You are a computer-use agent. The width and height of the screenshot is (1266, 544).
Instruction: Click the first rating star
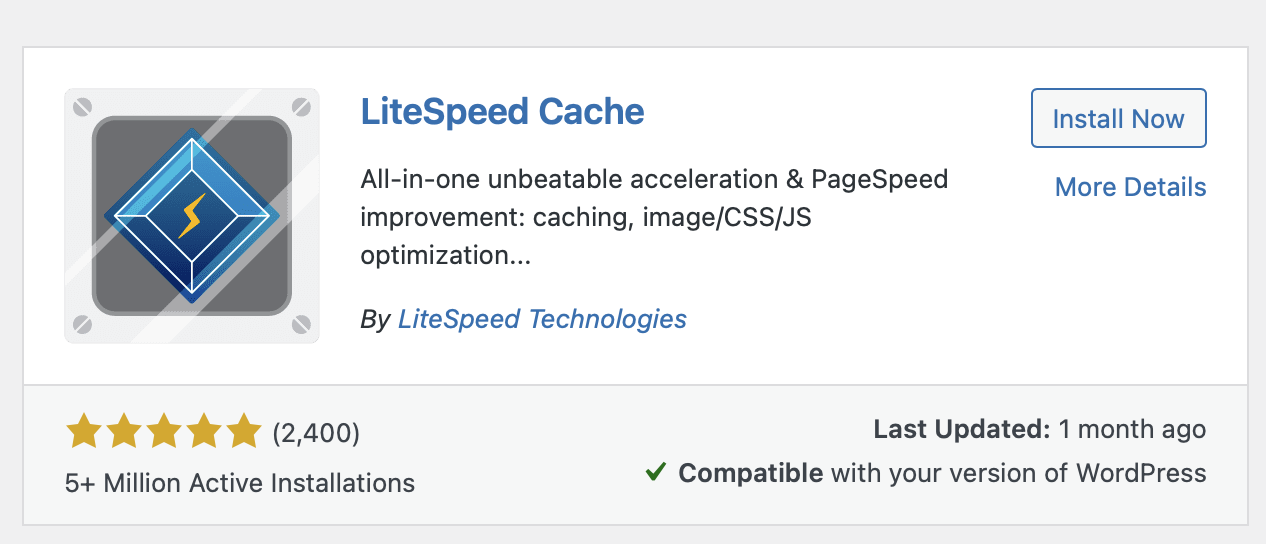pos(83,433)
